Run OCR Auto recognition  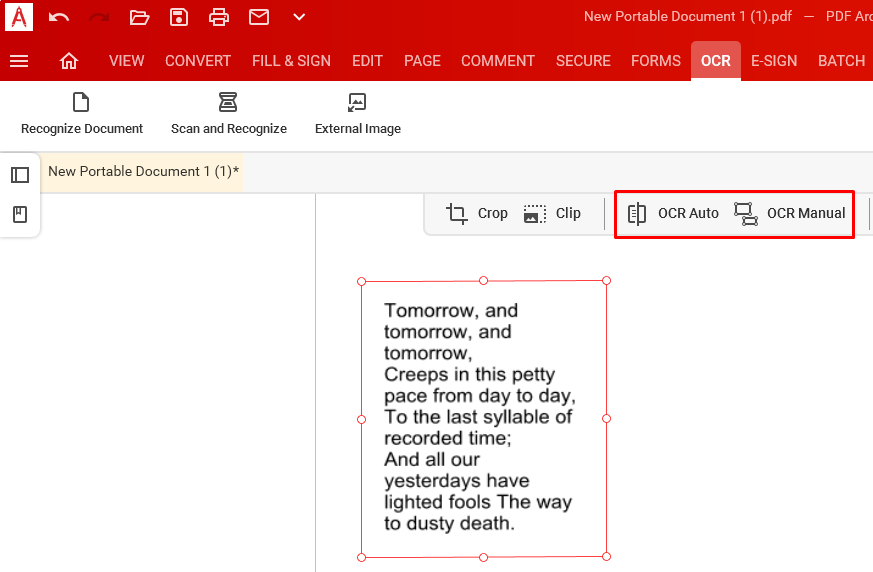click(x=673, y=213)
